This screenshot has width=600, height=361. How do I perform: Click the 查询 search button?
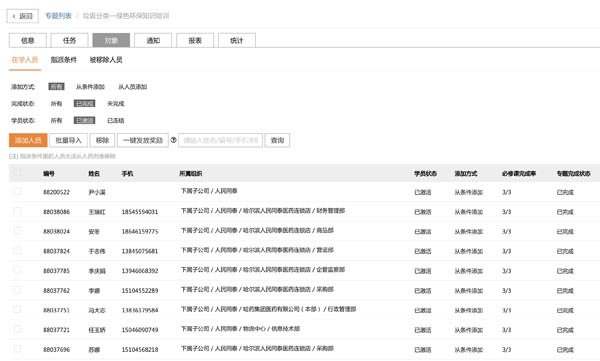click(x=277, y=140)
